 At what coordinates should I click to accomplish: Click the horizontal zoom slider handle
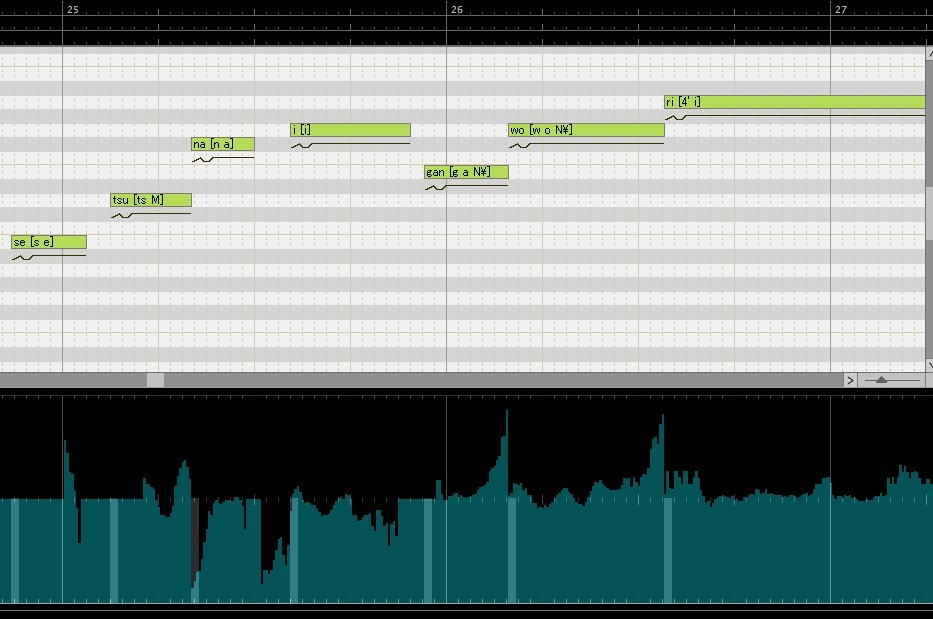pos(881,380)
